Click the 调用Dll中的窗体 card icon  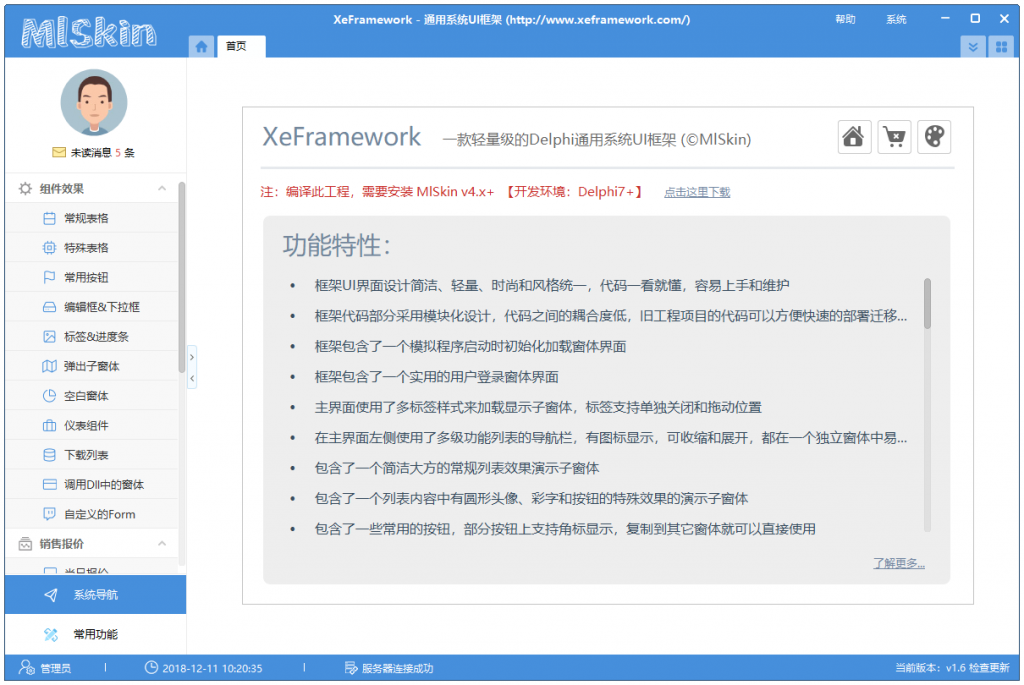pos(49,485)
